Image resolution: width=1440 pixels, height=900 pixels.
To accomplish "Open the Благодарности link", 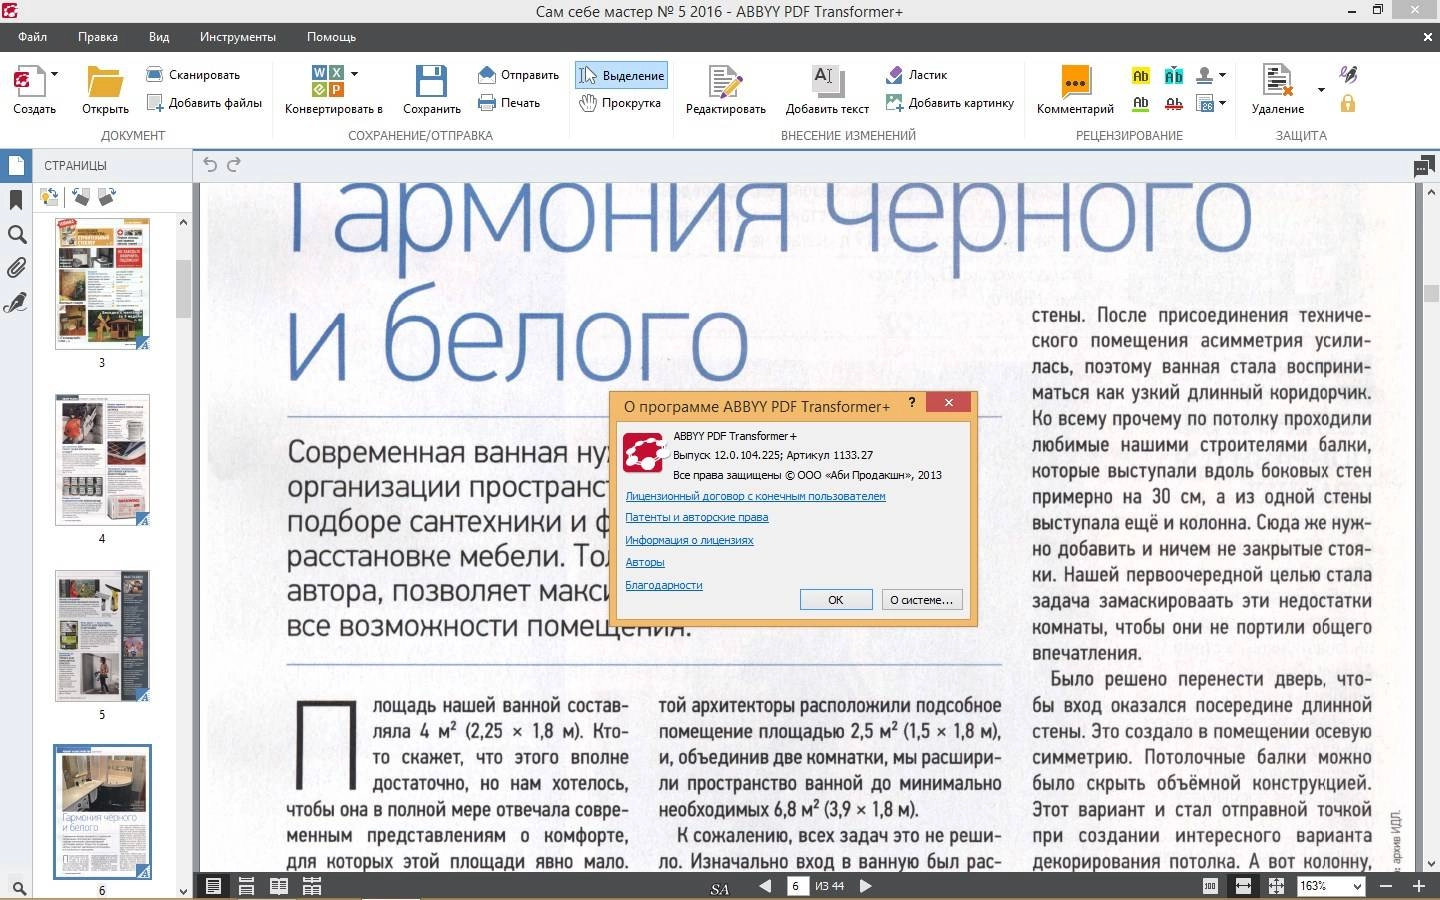I will point(664,585).
